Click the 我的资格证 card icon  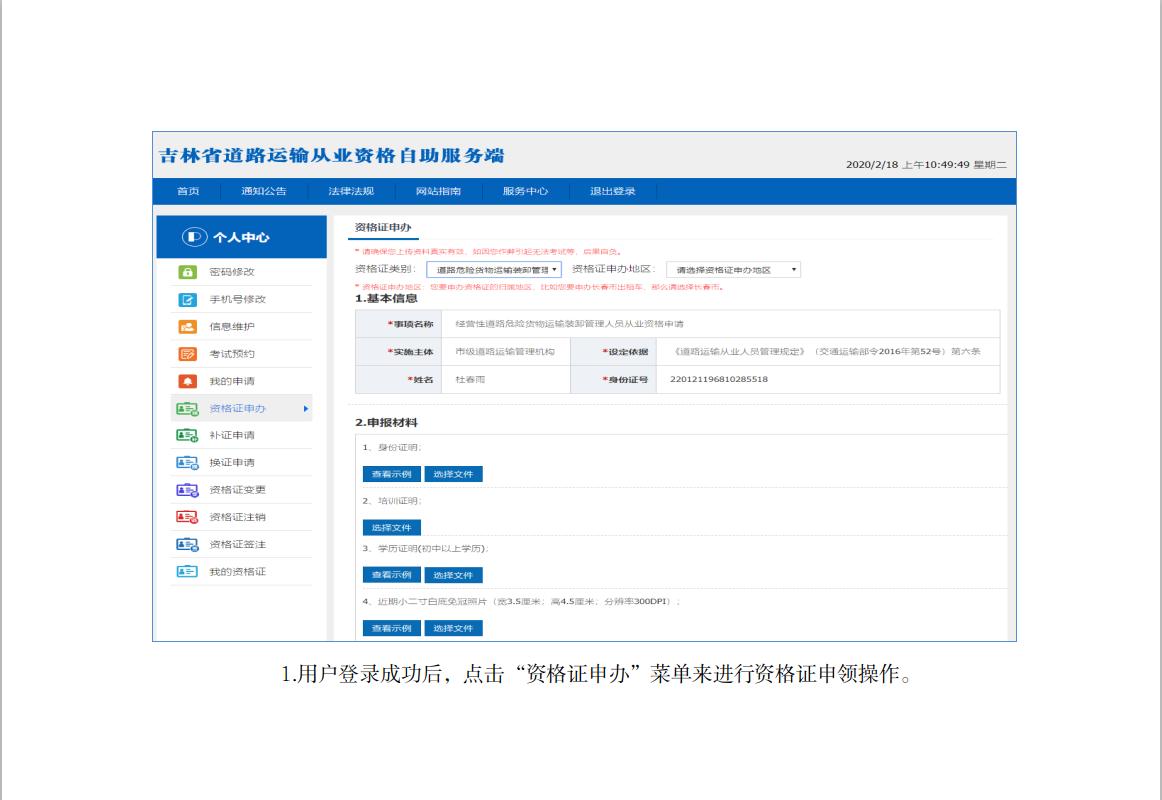pyautogui.click(x=187, y=571)
